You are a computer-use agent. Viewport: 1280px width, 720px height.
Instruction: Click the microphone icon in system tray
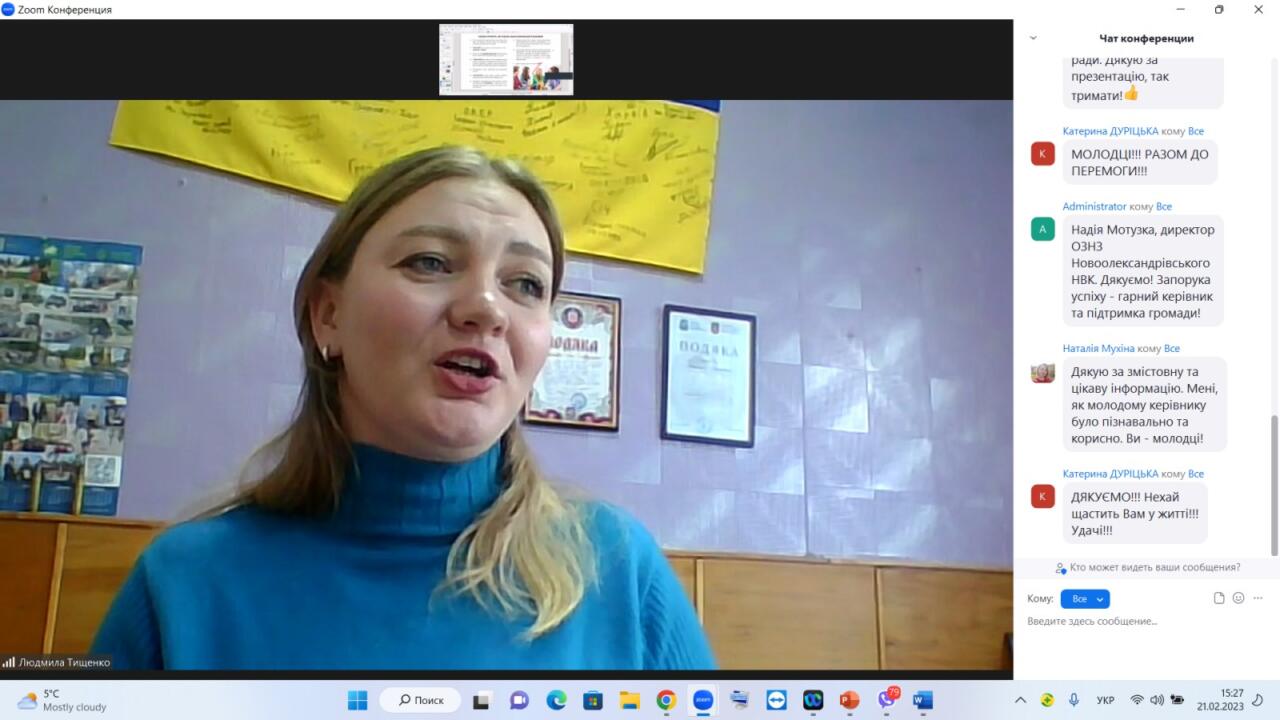1074,700
